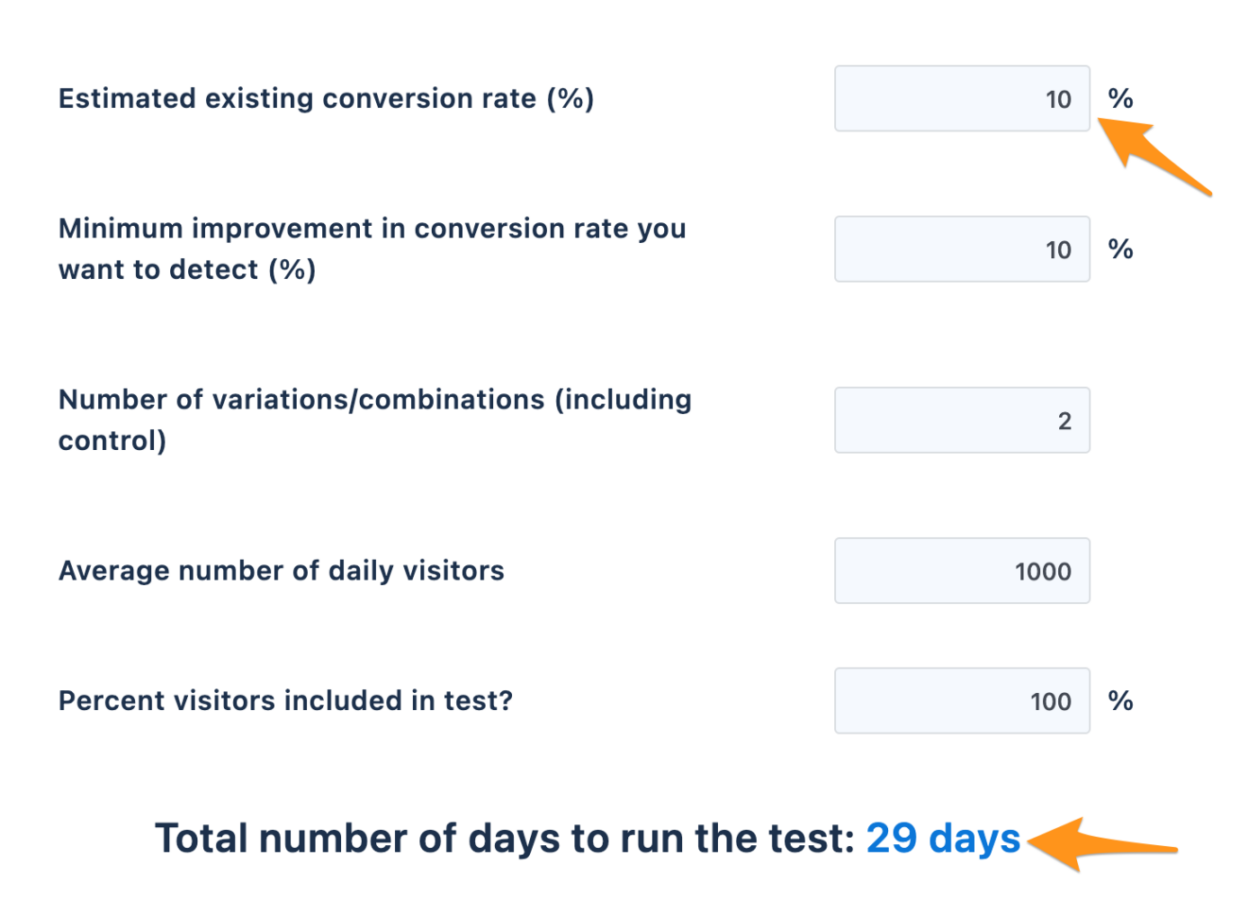Click 'want to detect (%)' label line
The height and width of the screenshot is (900, 1248).
point(187,270)
